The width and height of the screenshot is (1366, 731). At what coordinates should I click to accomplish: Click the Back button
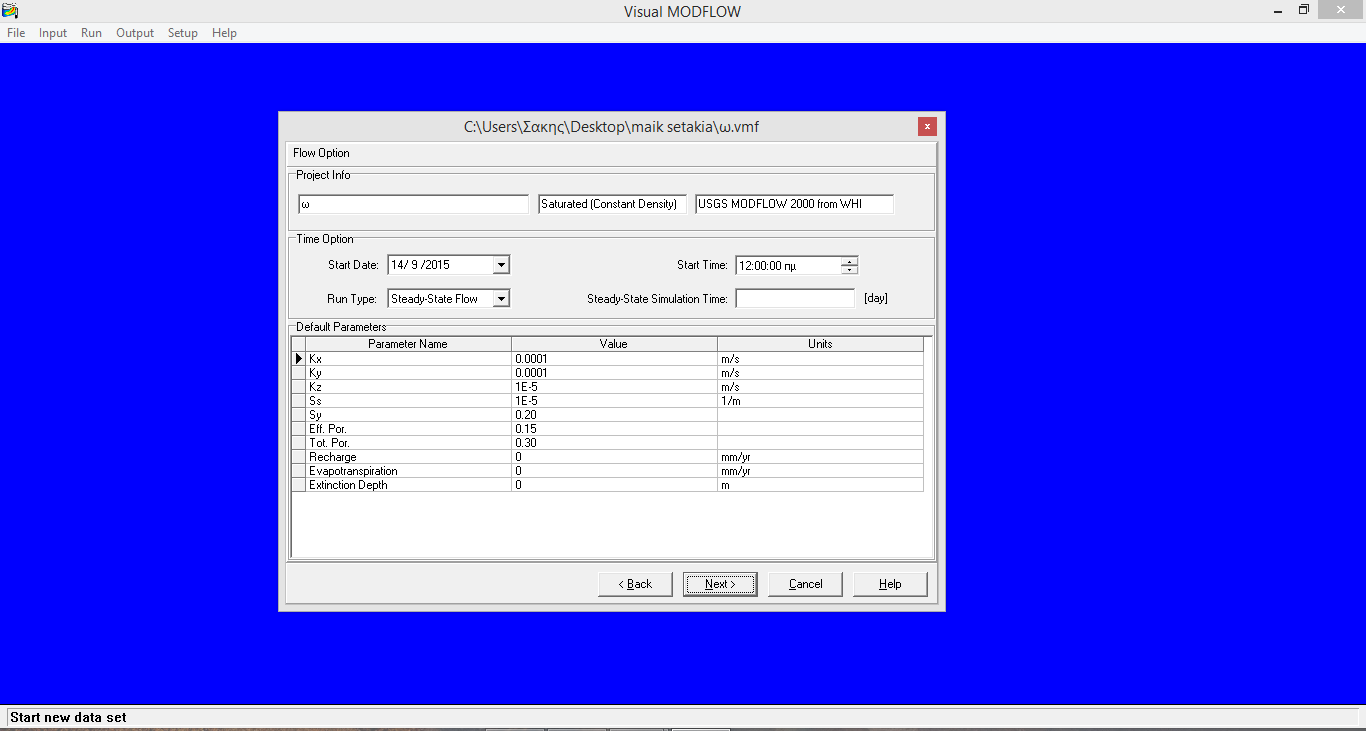click(635, 584)
